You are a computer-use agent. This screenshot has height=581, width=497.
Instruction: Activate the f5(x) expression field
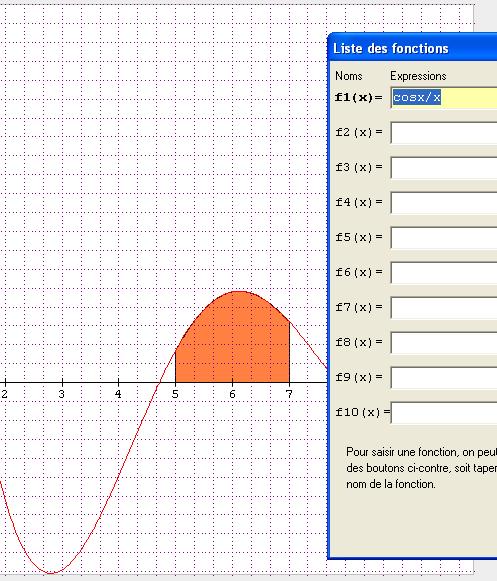(x=444, y=238)
